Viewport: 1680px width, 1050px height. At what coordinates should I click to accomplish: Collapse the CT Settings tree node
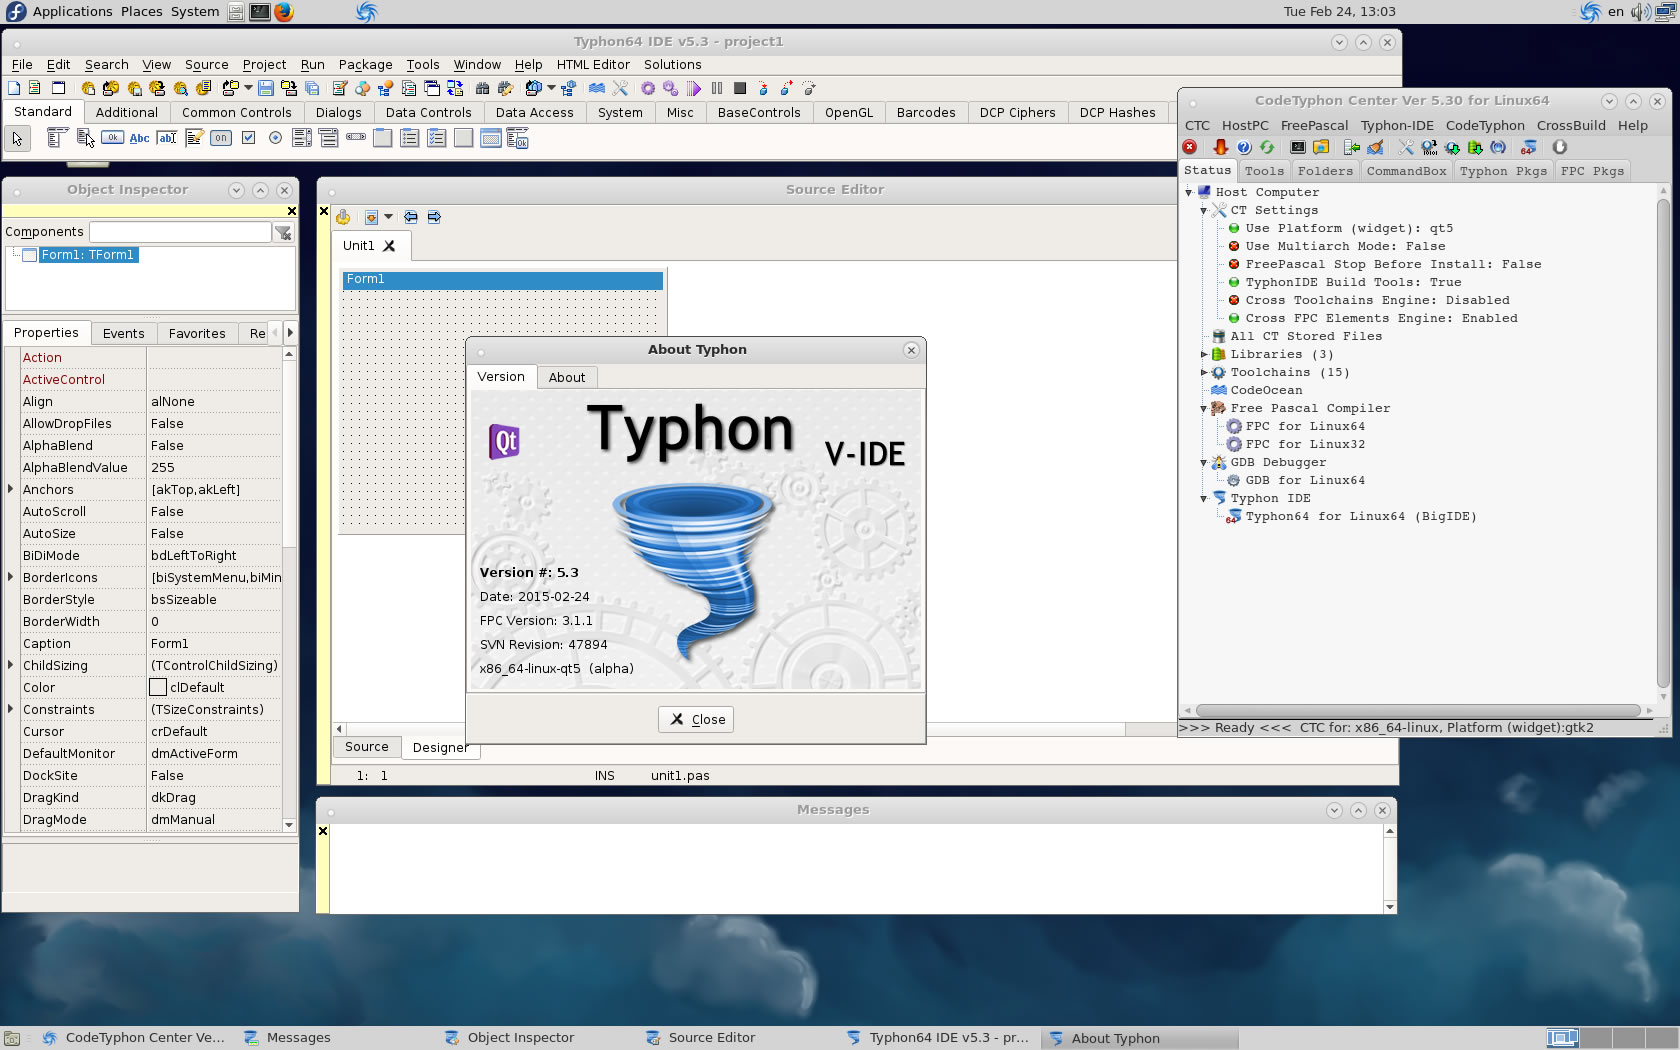(x=1203, y=211)
